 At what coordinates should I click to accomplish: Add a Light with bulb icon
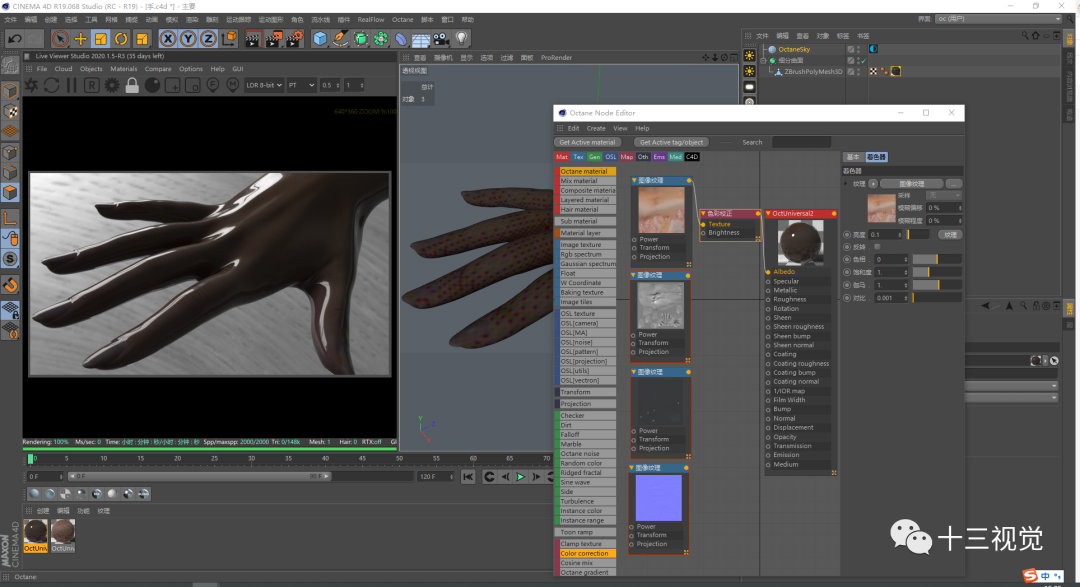tap(461, 39)
